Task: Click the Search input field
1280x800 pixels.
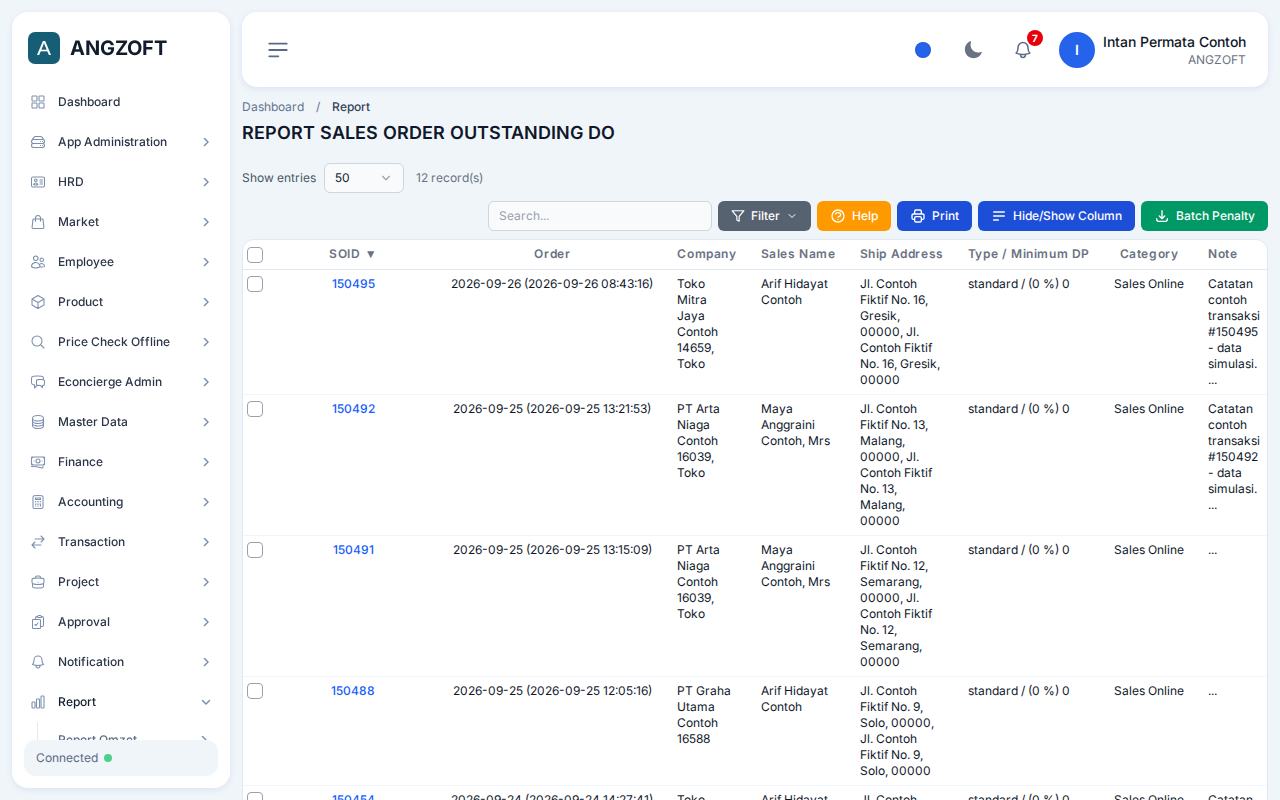Action: click(x=600, y=216)
